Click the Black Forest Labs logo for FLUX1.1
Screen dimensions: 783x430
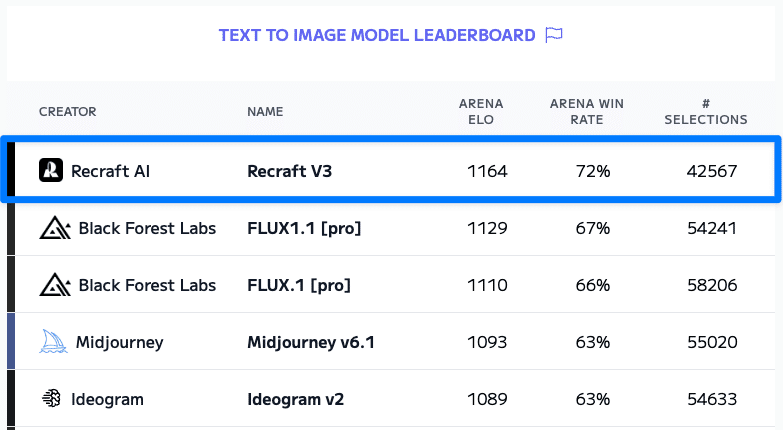click(x=55, y=229)
